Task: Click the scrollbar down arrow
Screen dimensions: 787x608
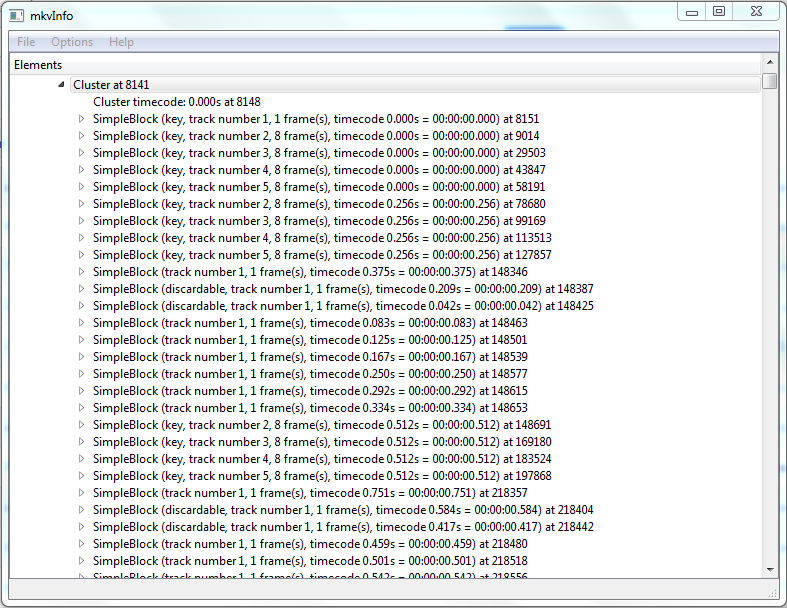Action: point(769,570)
